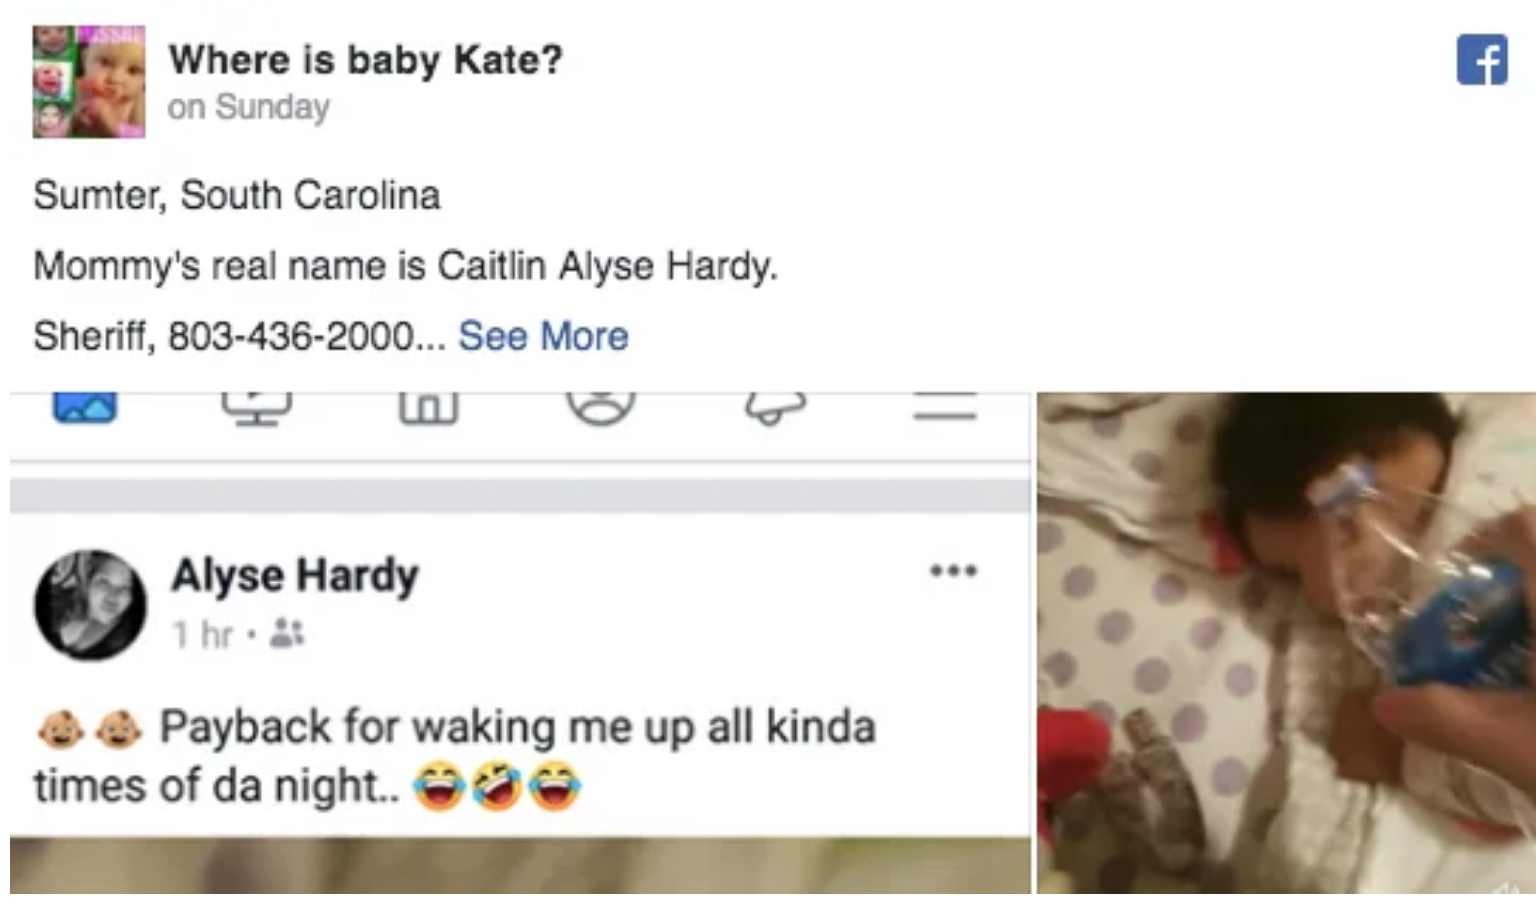Open the hamburger menu icon
The width and height of the screenshot is (1536, 904).
pyautogui.click(x=945, y=406)
